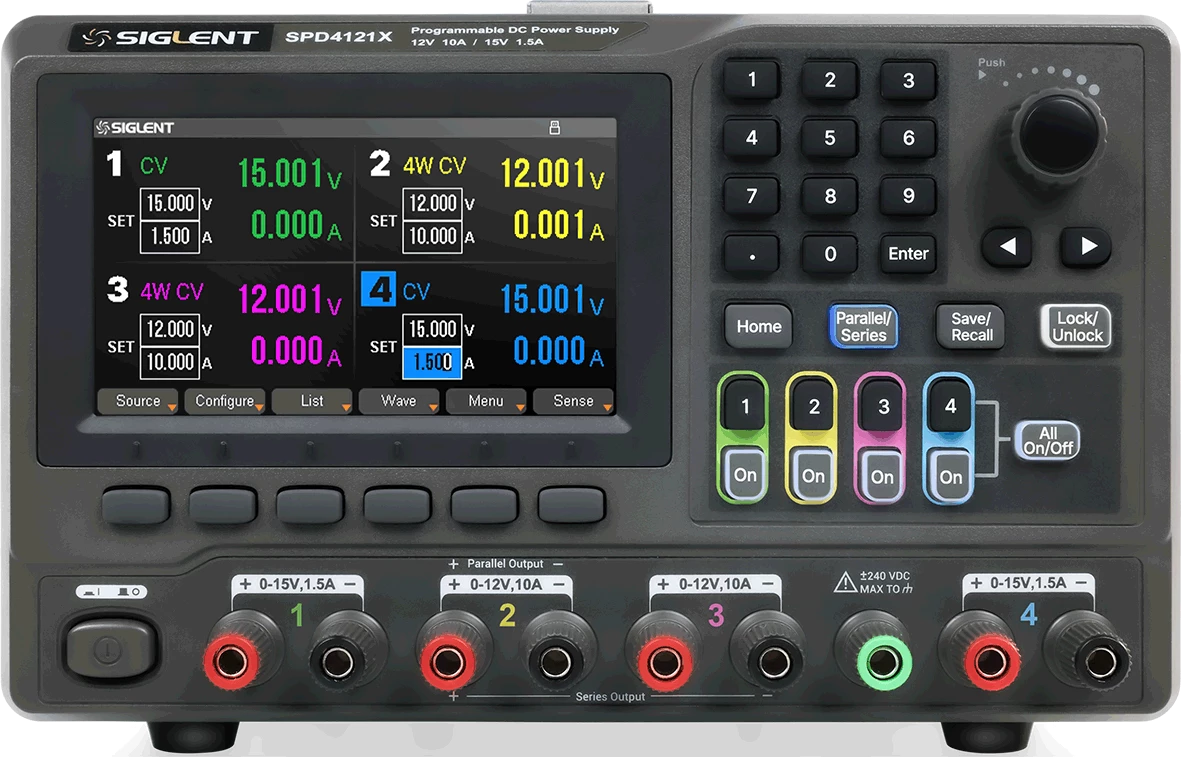Image resolution: width=1181 pixels, height=757 pixels.
Task: Select channel 2 set voltage 12.000 field
Action: [432, 203]
